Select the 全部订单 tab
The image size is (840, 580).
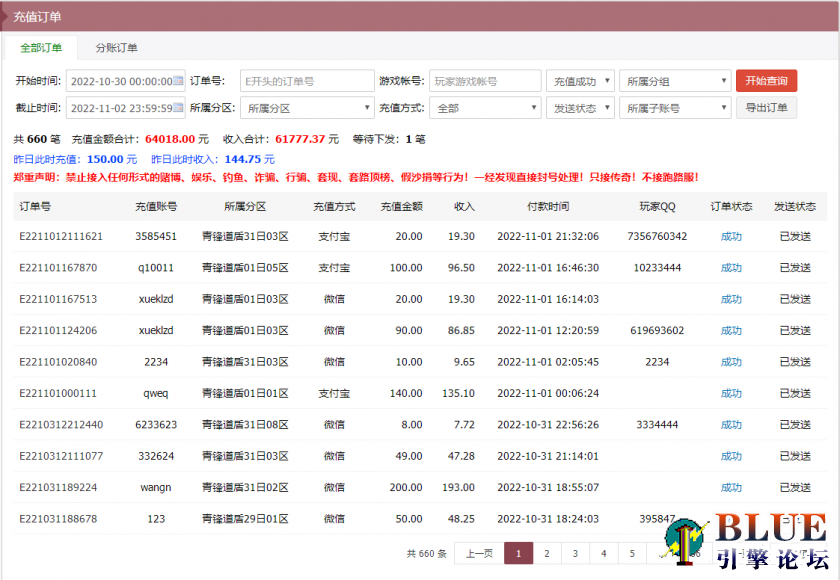click(x=40, y=47)
